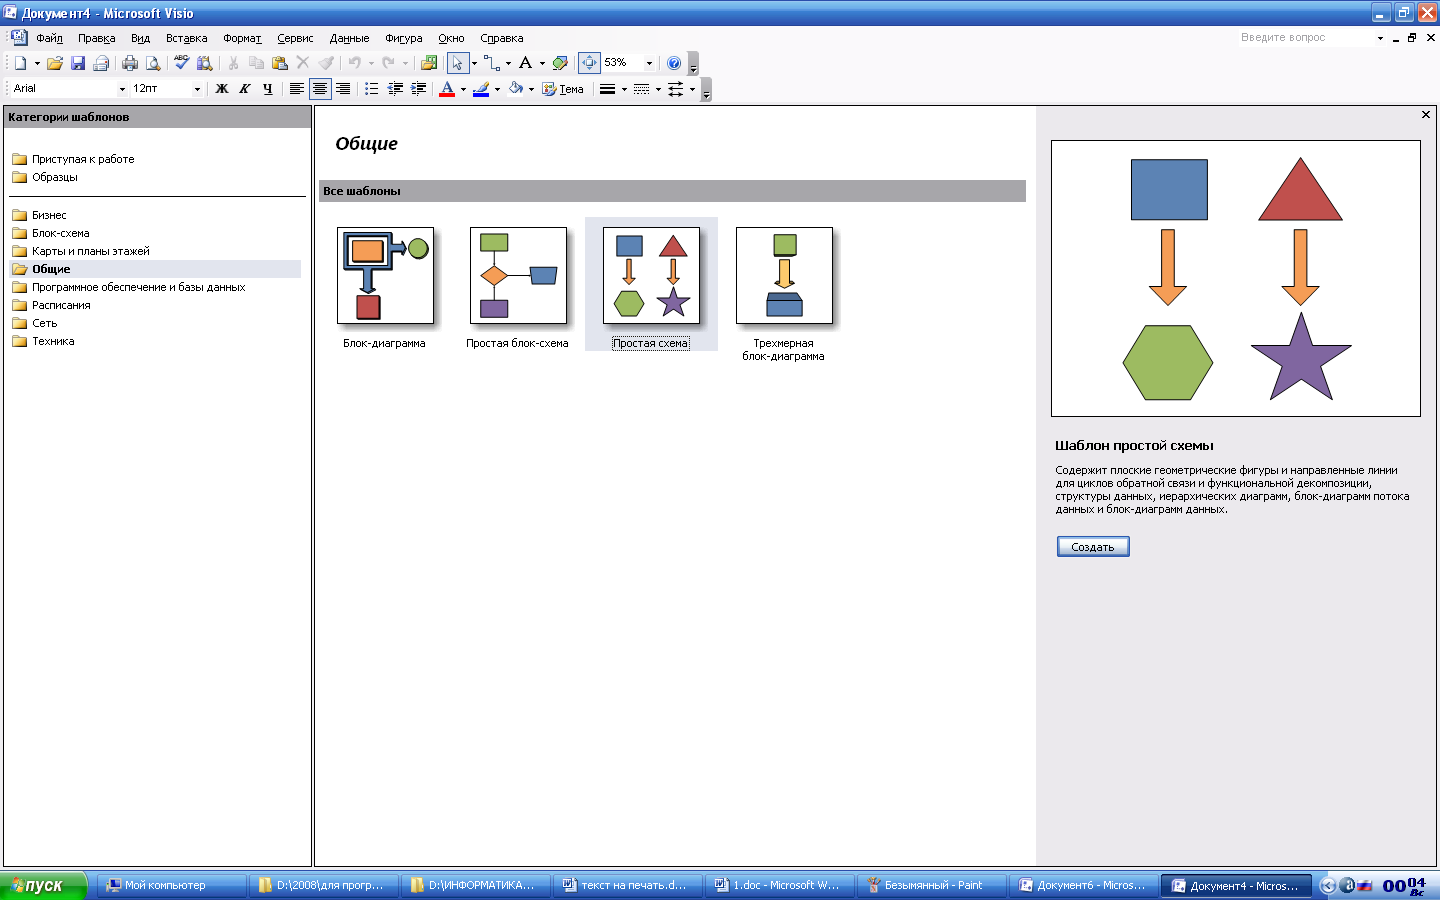Image resolution: width=1440 pixels, height=900 pixels.
Task: Select the Connector tool
Action: click(491, 63)
